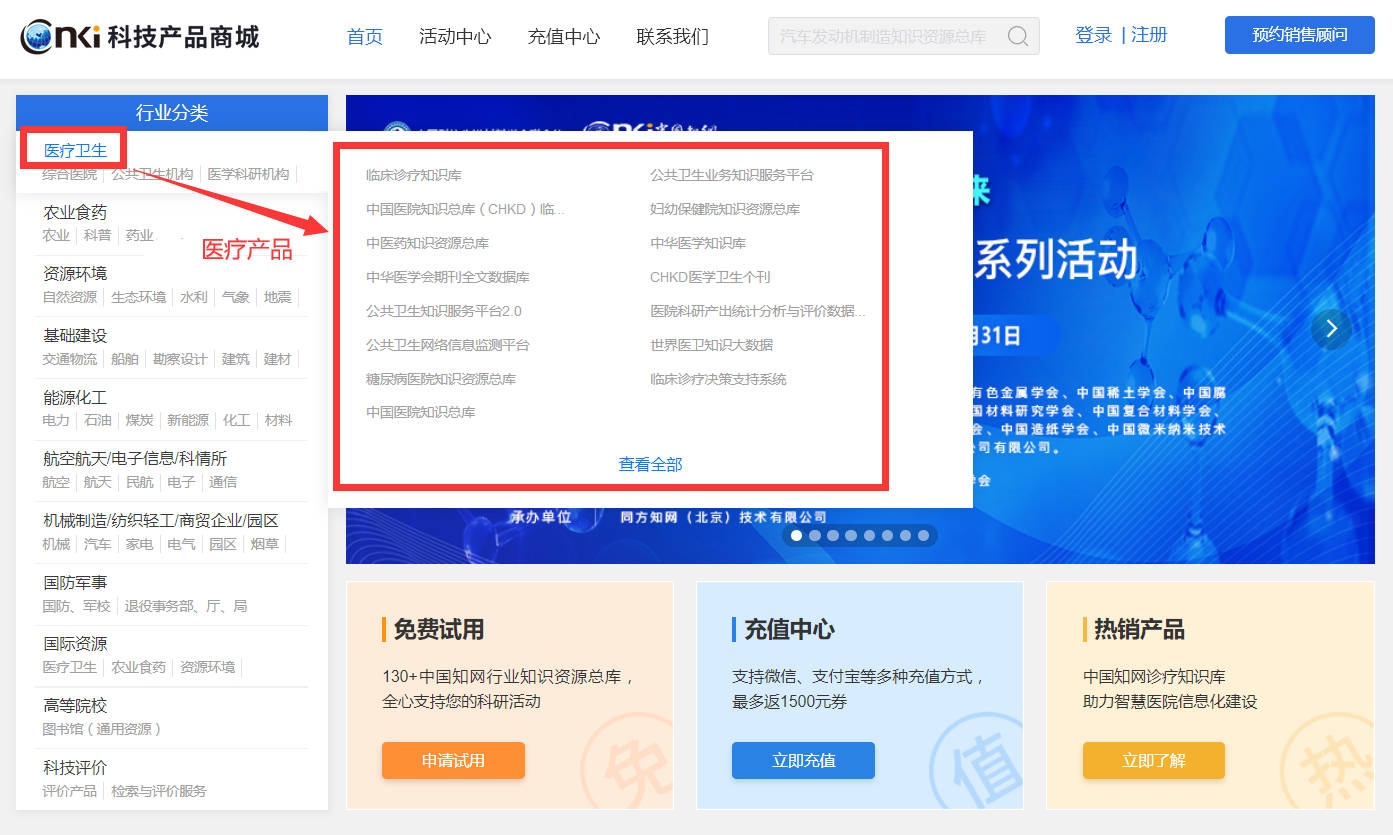Image resolution: width=1393 pixels, height=835 pixels.
Task: Click 糖尿病医院知识资源总库 link
Action: click(x=441, y=379)
